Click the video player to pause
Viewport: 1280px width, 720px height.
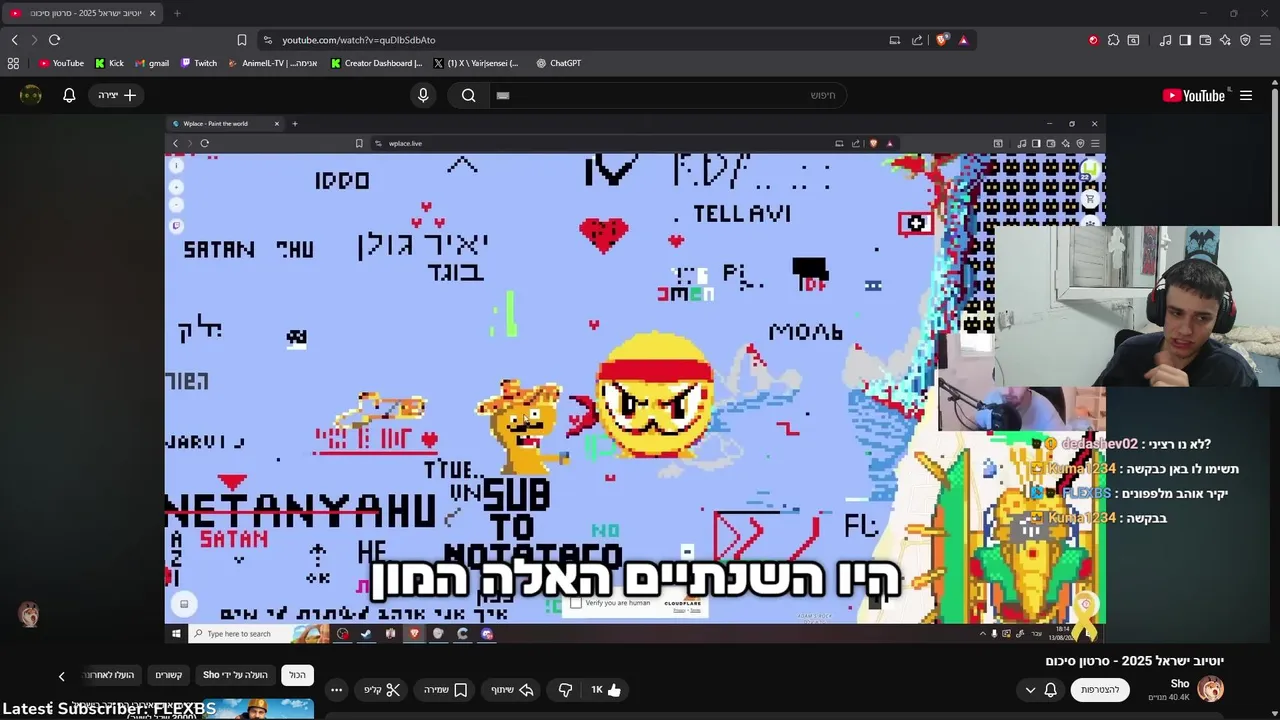pyautogui.click(x=635, y=380)
